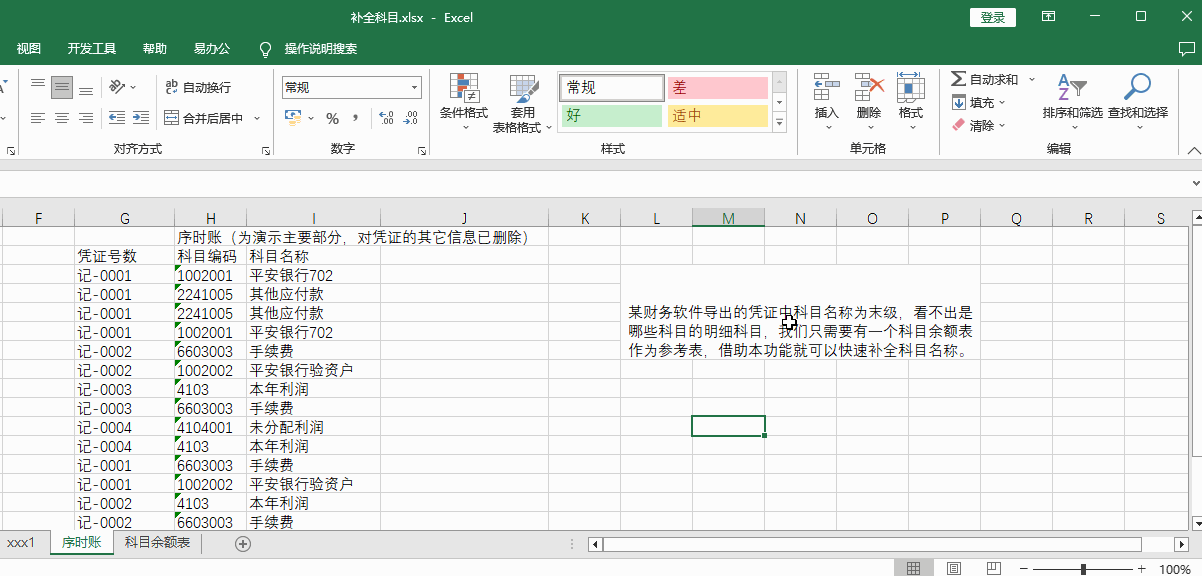
Task: Click the zoom slider handle
Action: pos(1083,568)
